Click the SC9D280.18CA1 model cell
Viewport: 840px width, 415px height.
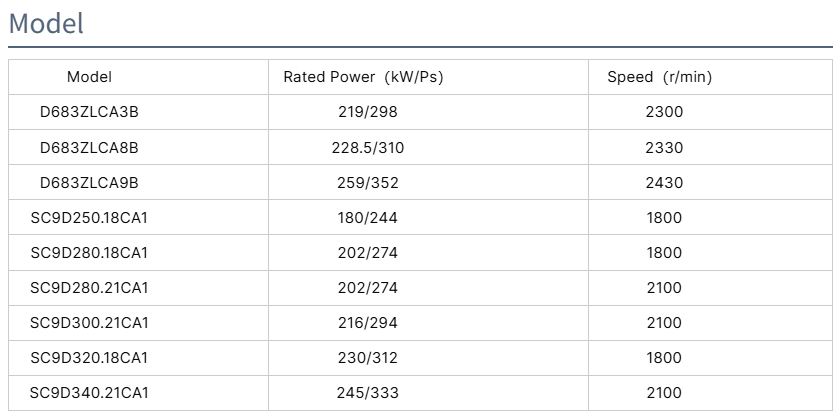tap(89, 253)
